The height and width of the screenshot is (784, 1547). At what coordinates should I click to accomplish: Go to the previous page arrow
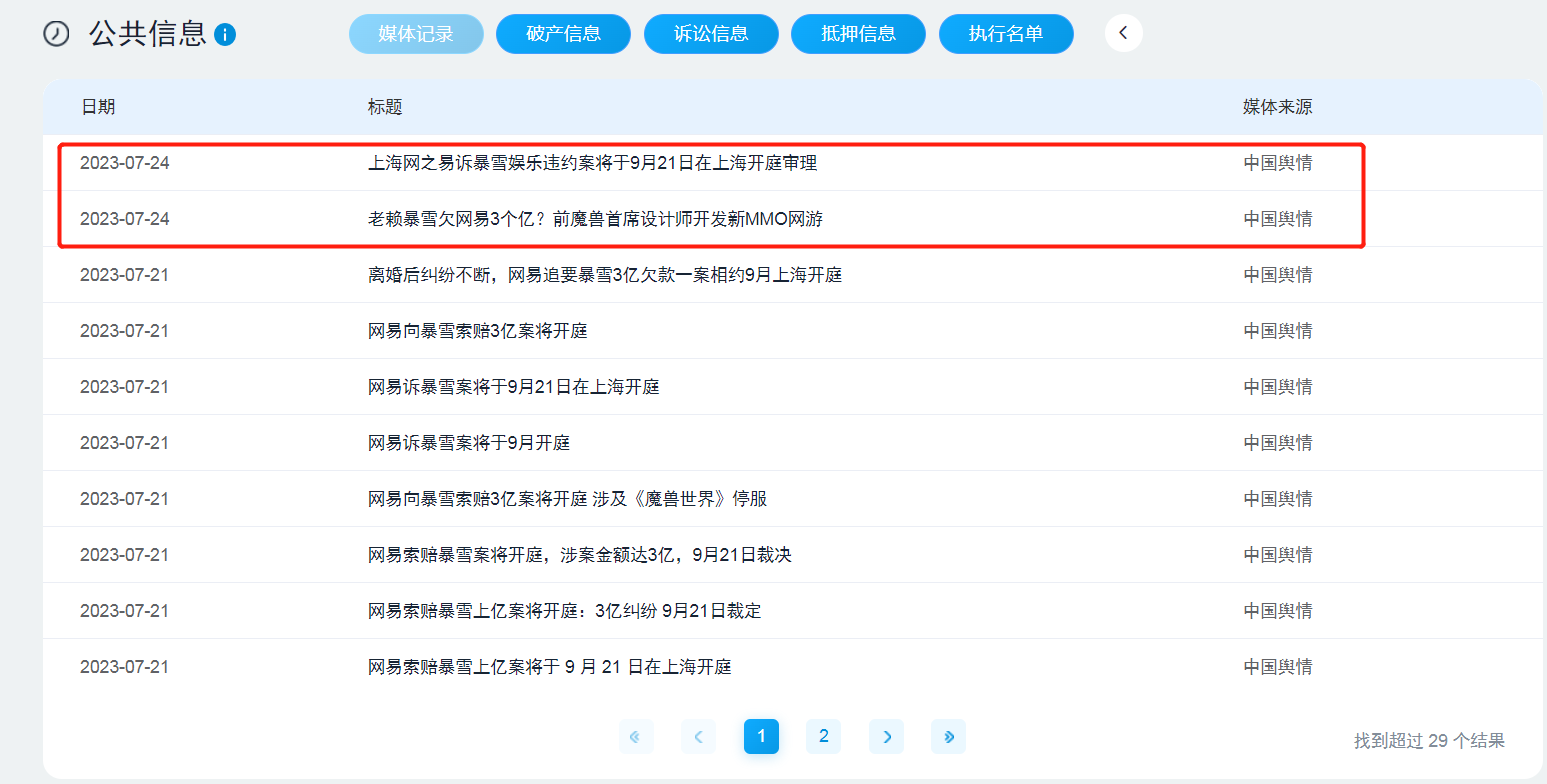pos(698,737)
